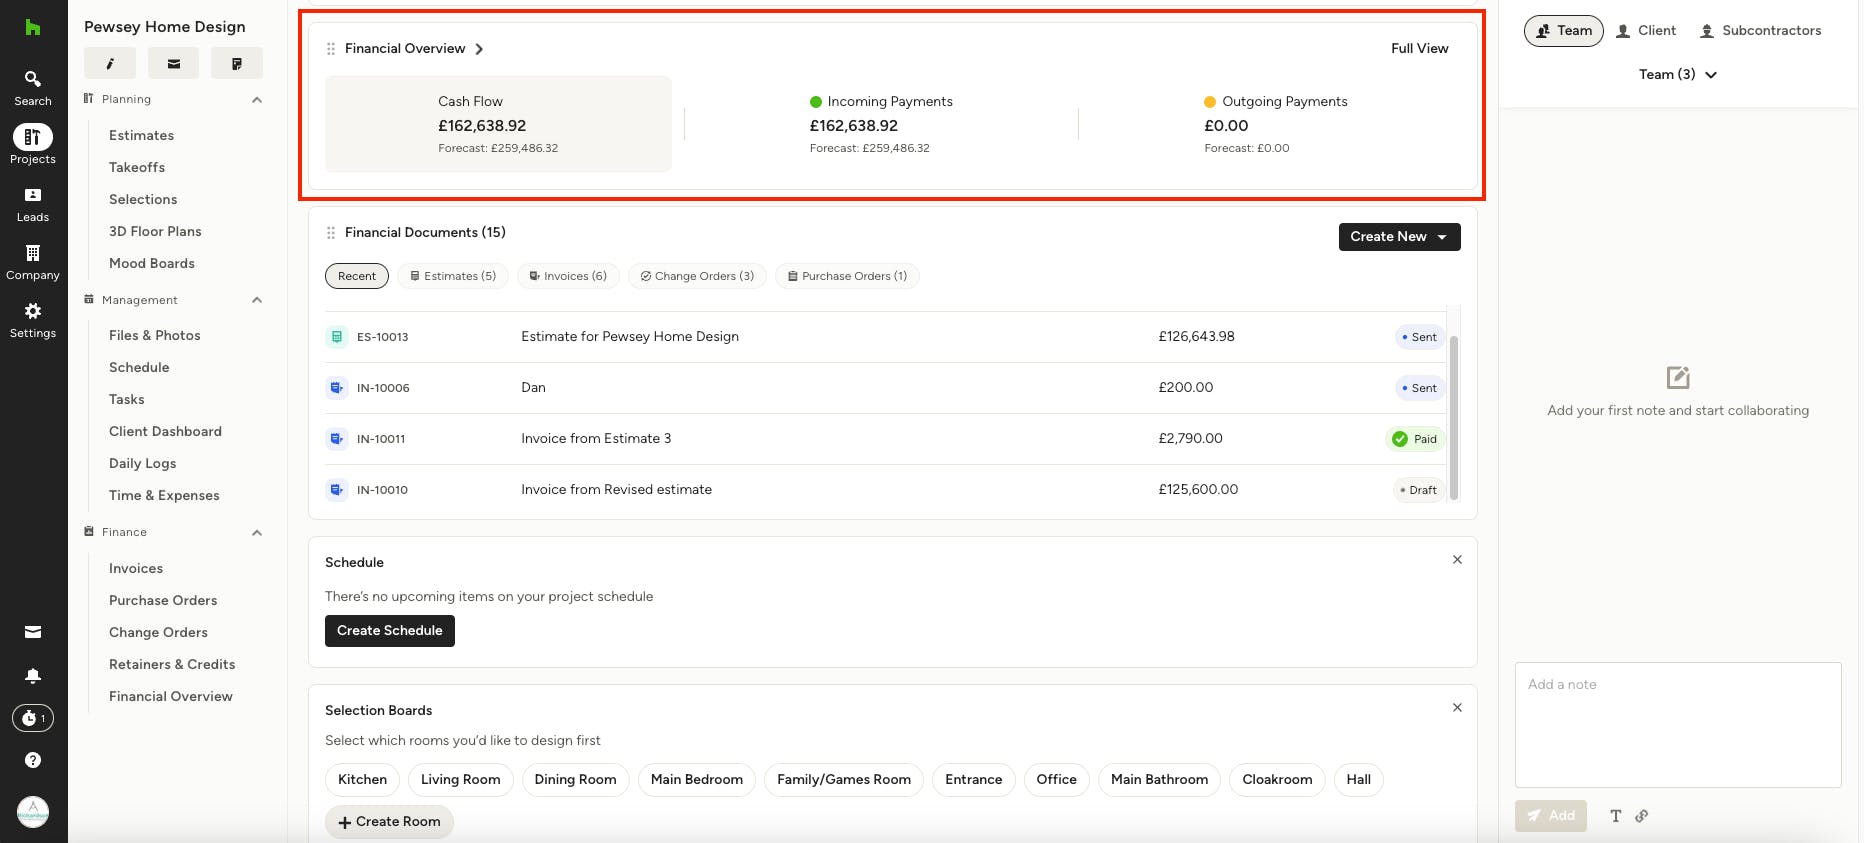Open the Client Dashboard

[165, 431]
